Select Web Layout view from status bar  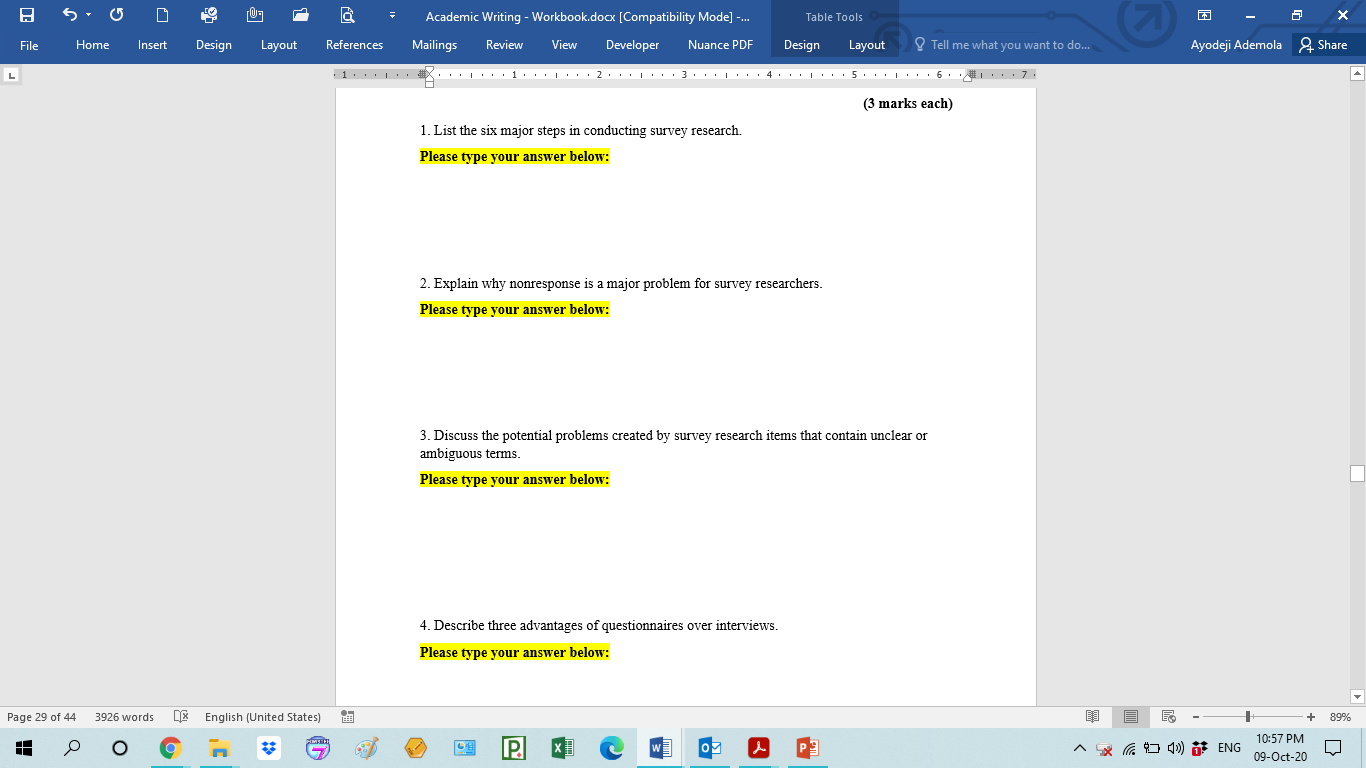click(1167, 716)
